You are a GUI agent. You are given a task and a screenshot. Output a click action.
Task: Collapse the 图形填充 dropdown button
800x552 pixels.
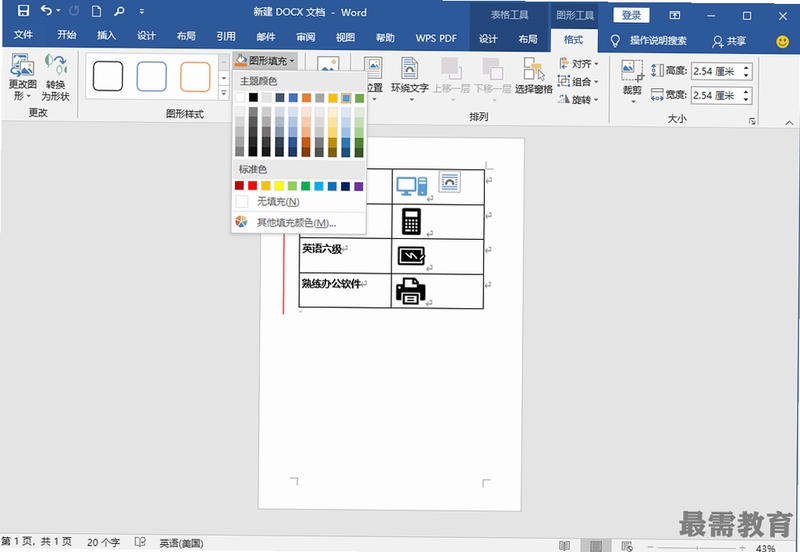265,61
